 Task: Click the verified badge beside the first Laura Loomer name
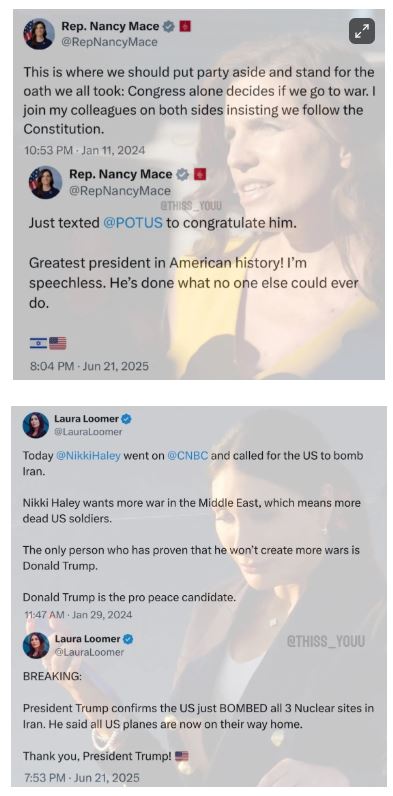click(127, 419)
